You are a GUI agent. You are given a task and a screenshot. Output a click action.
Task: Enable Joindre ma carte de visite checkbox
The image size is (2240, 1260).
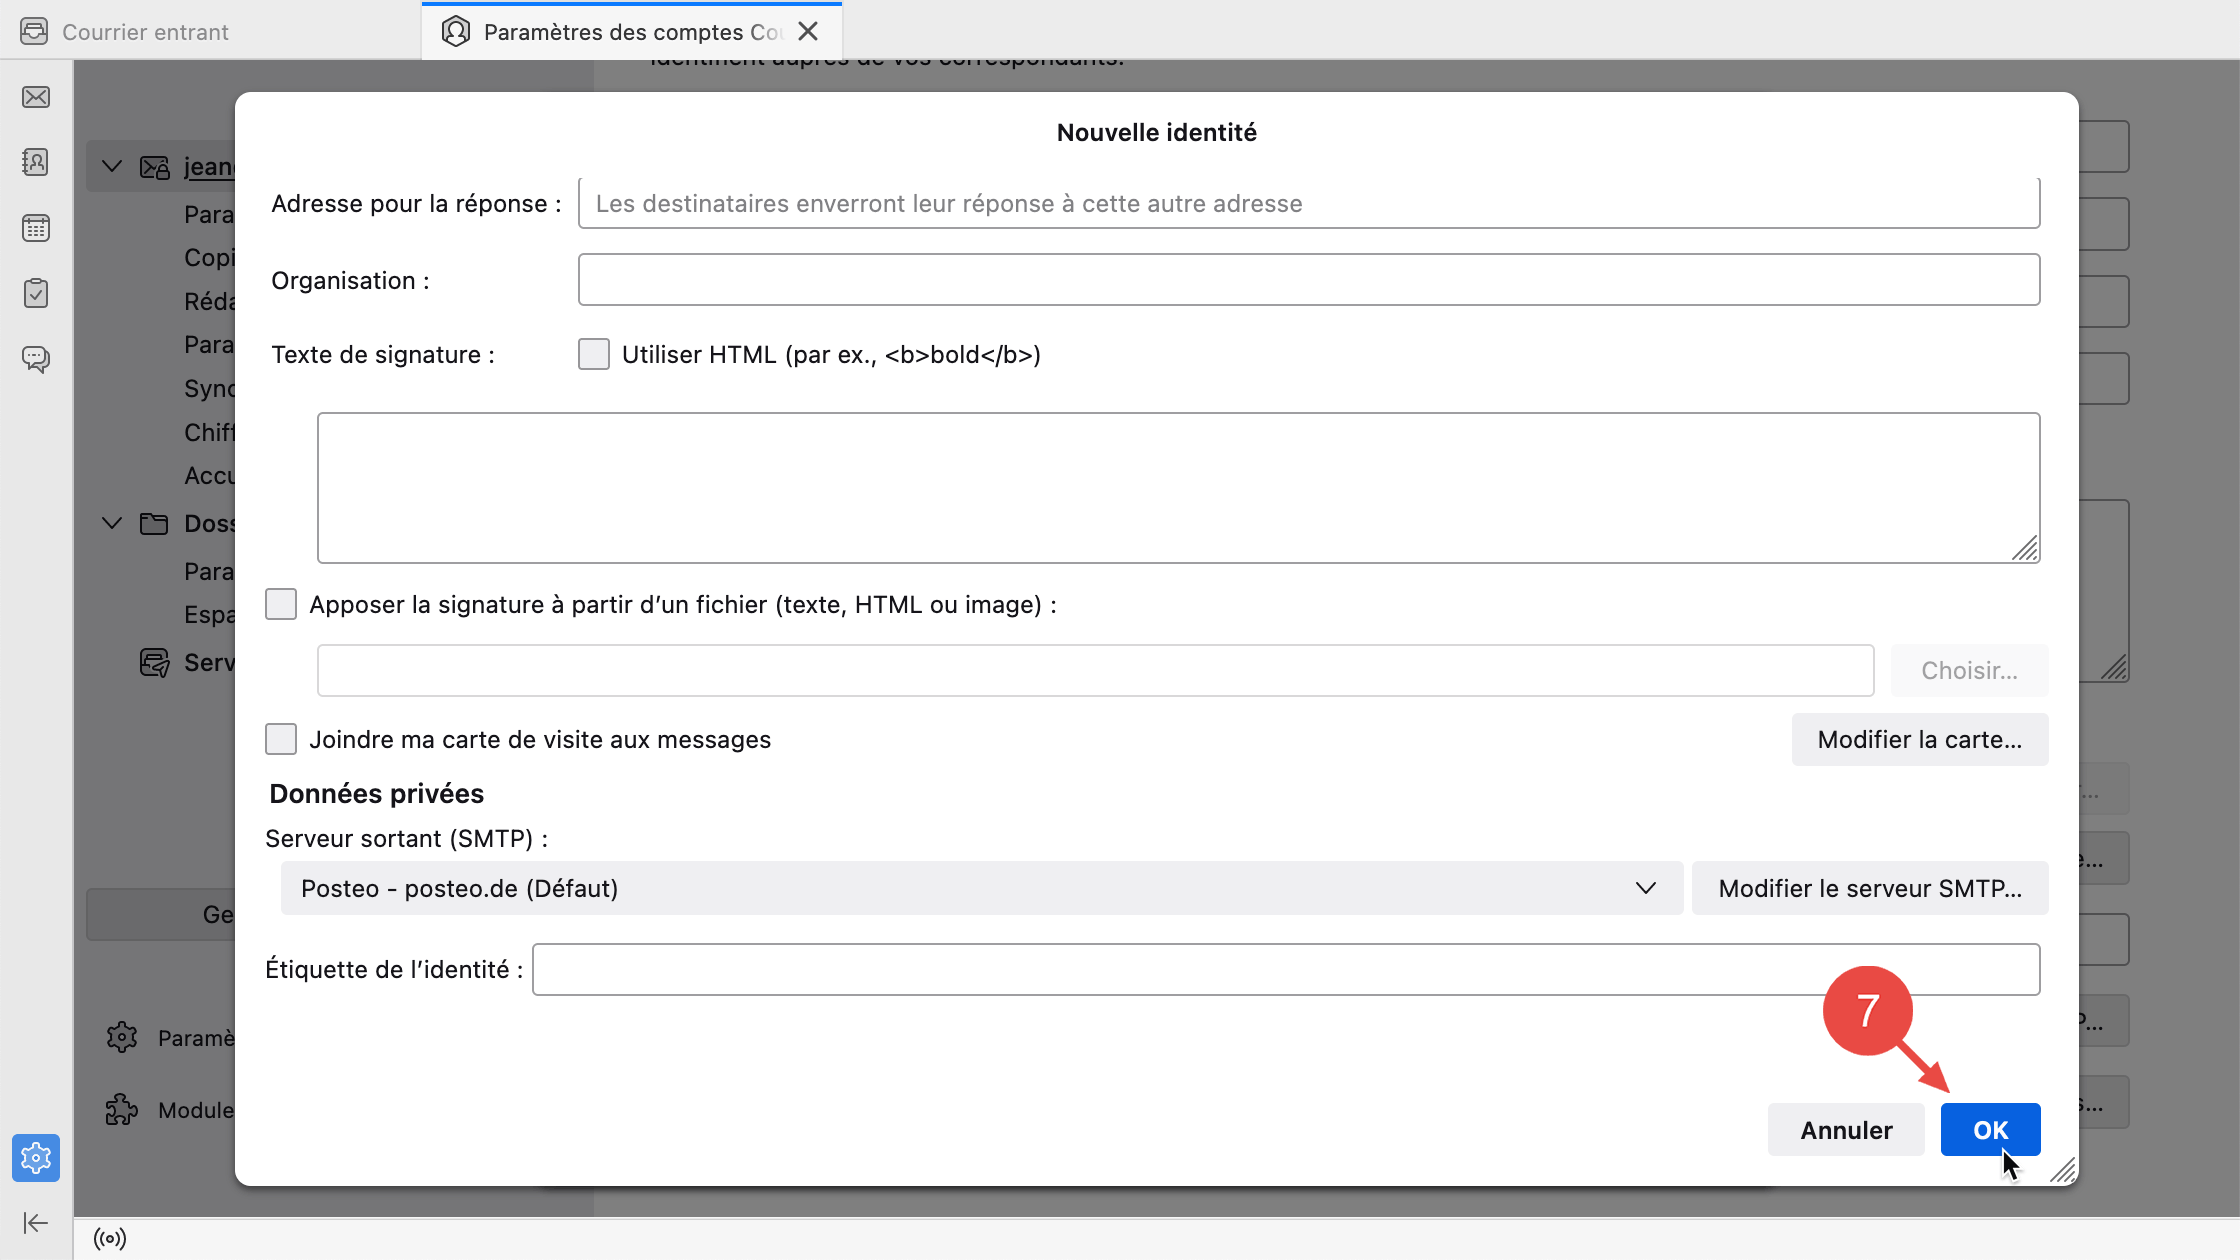(281, 739)
